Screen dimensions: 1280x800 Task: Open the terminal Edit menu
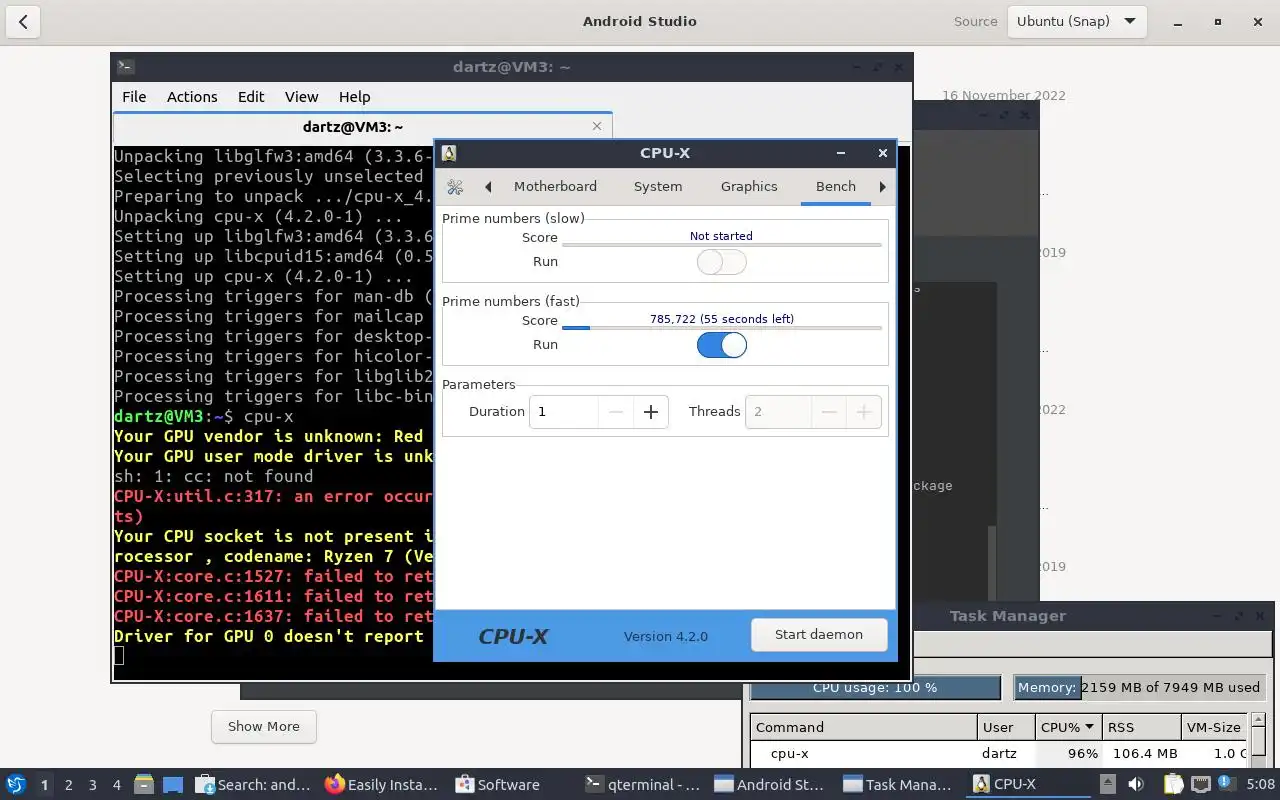[251, 97]
